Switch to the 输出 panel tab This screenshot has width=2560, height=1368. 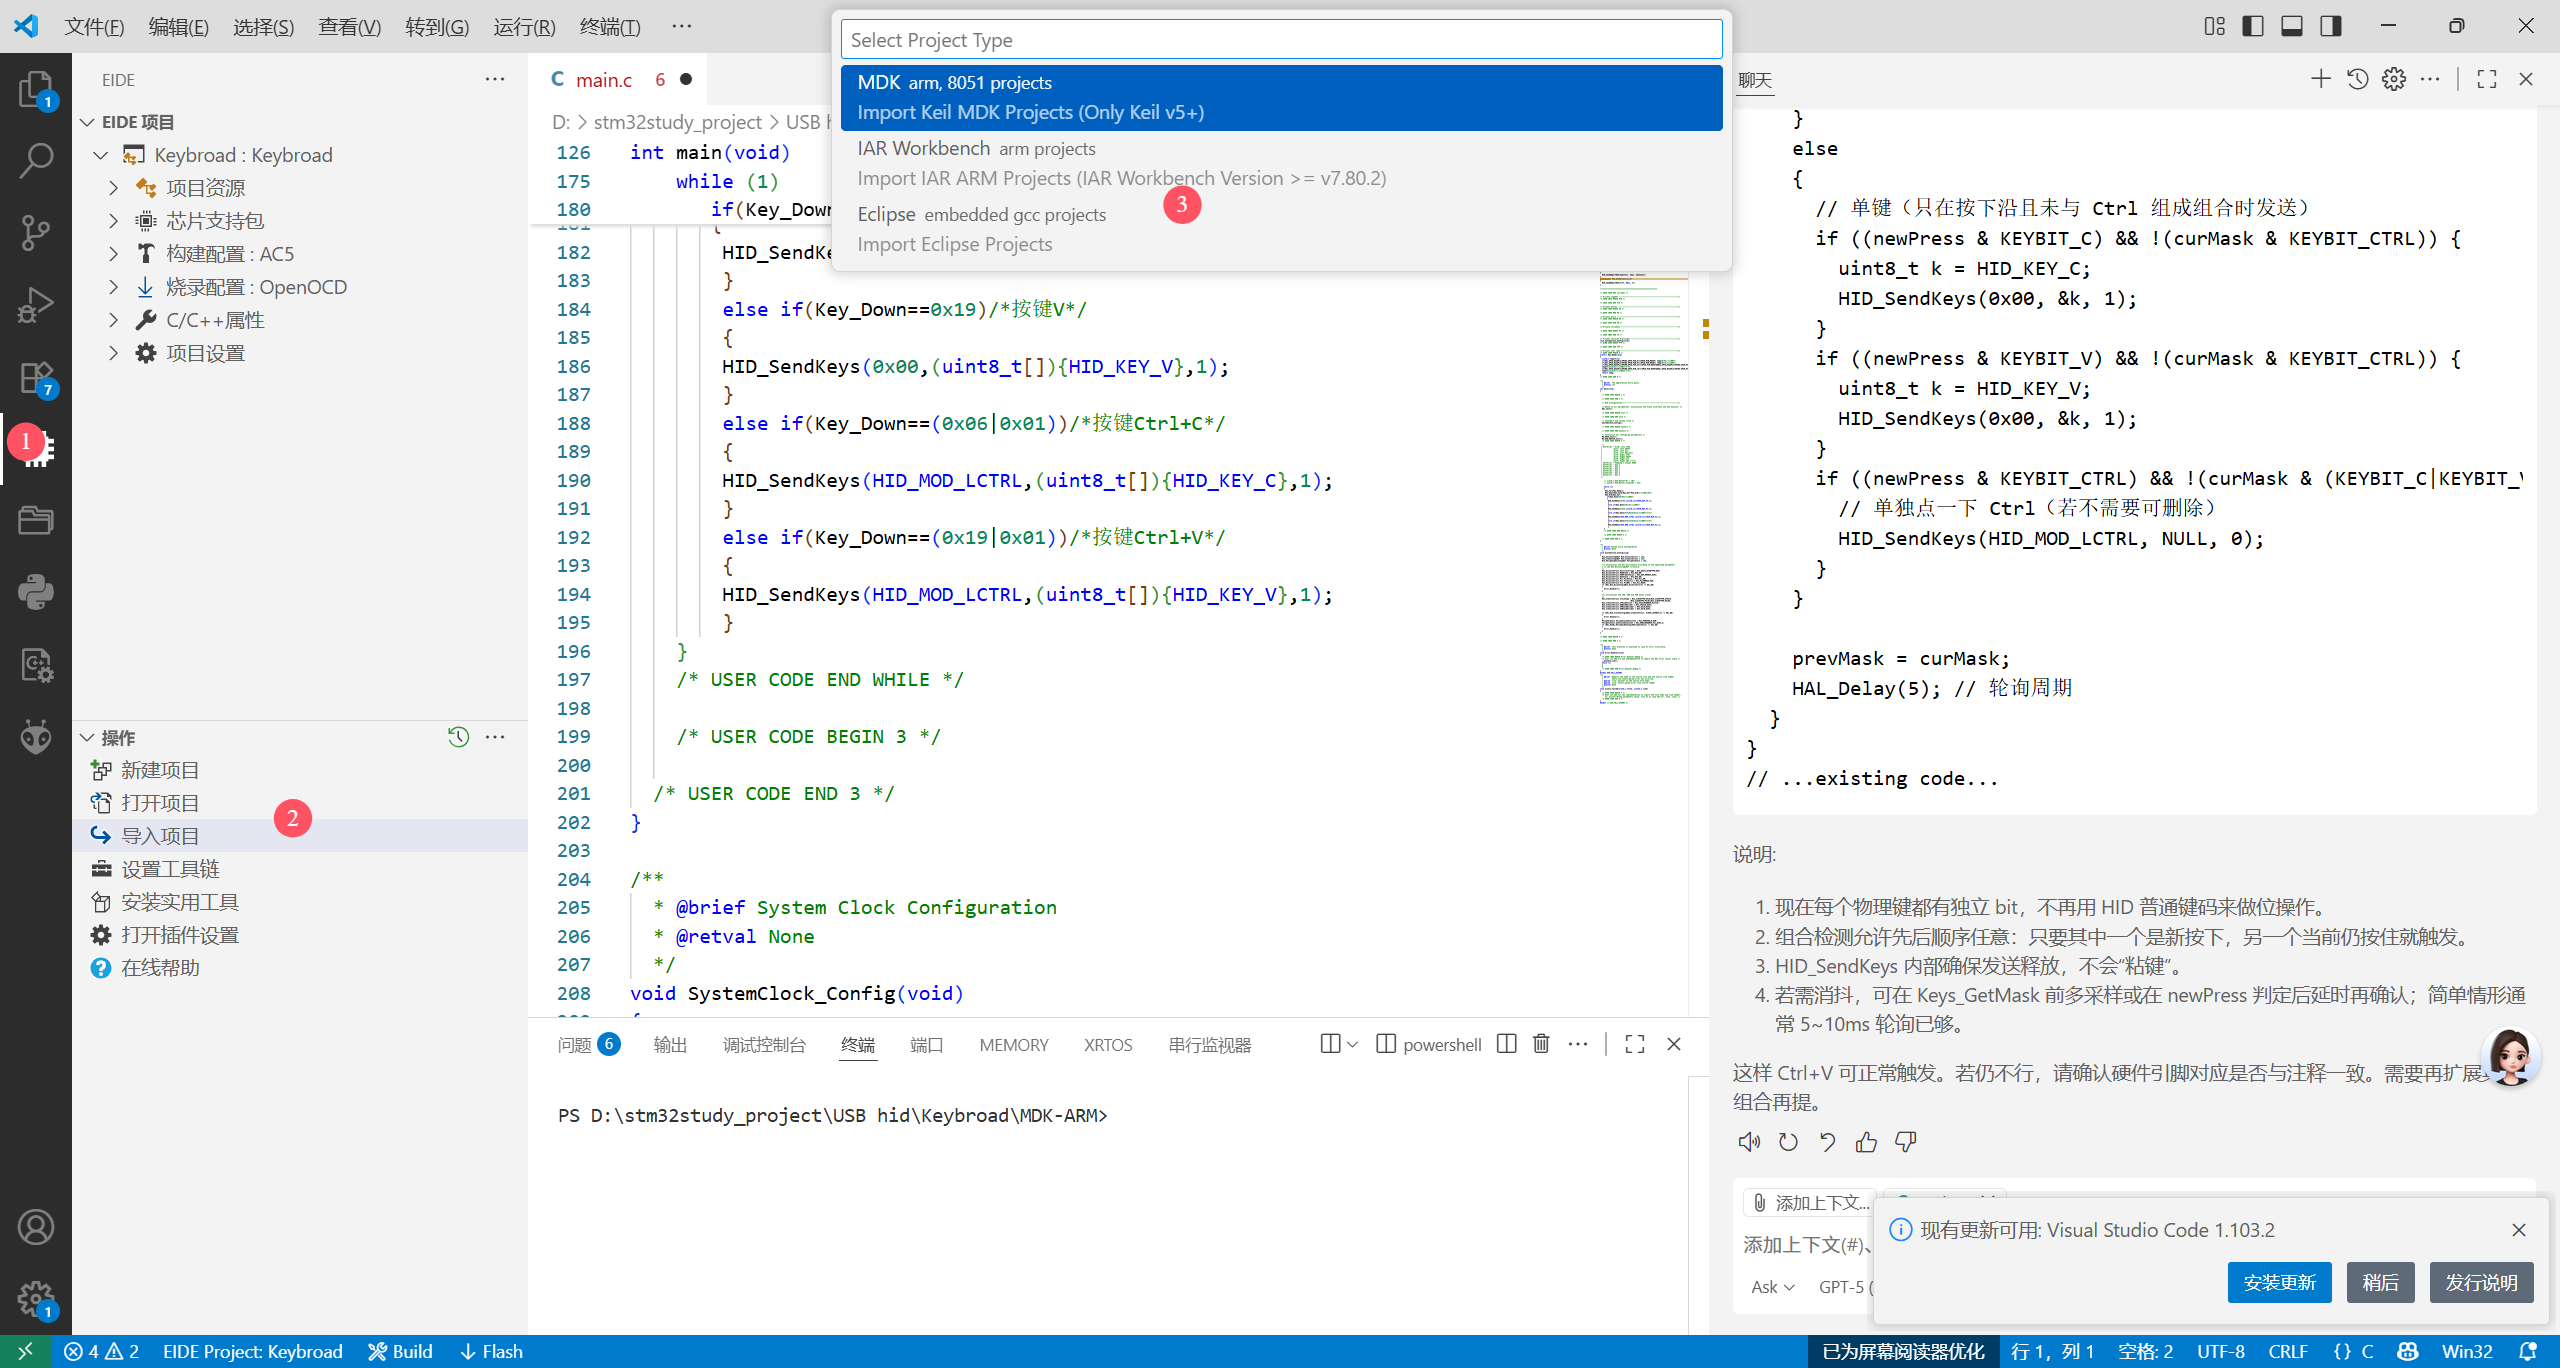click(x=669, y=1045)
